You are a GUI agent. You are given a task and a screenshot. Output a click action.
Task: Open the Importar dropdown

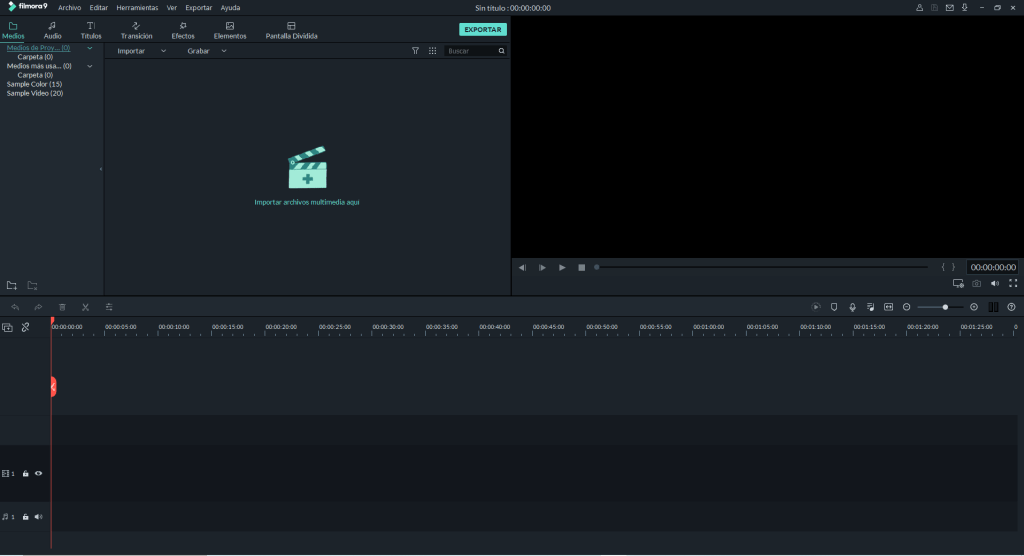(141, 51)
